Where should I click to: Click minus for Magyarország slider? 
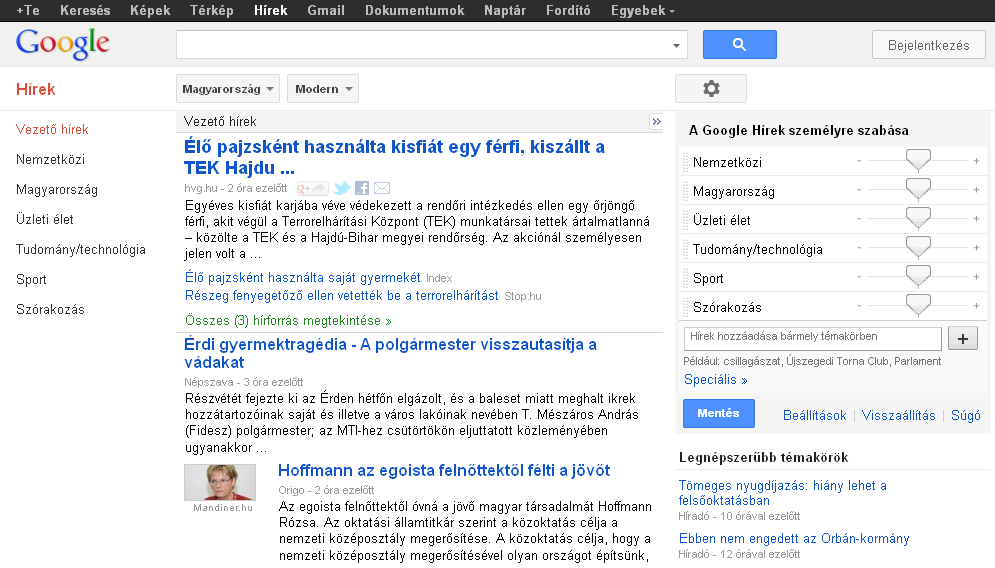point(859,190)
